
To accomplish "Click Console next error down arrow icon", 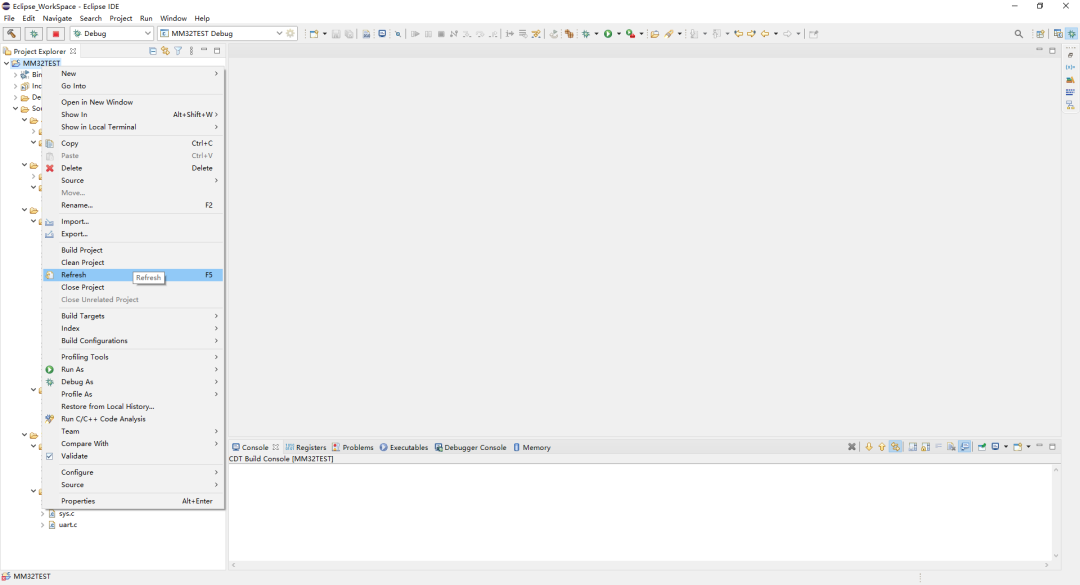I will [869, 447].
